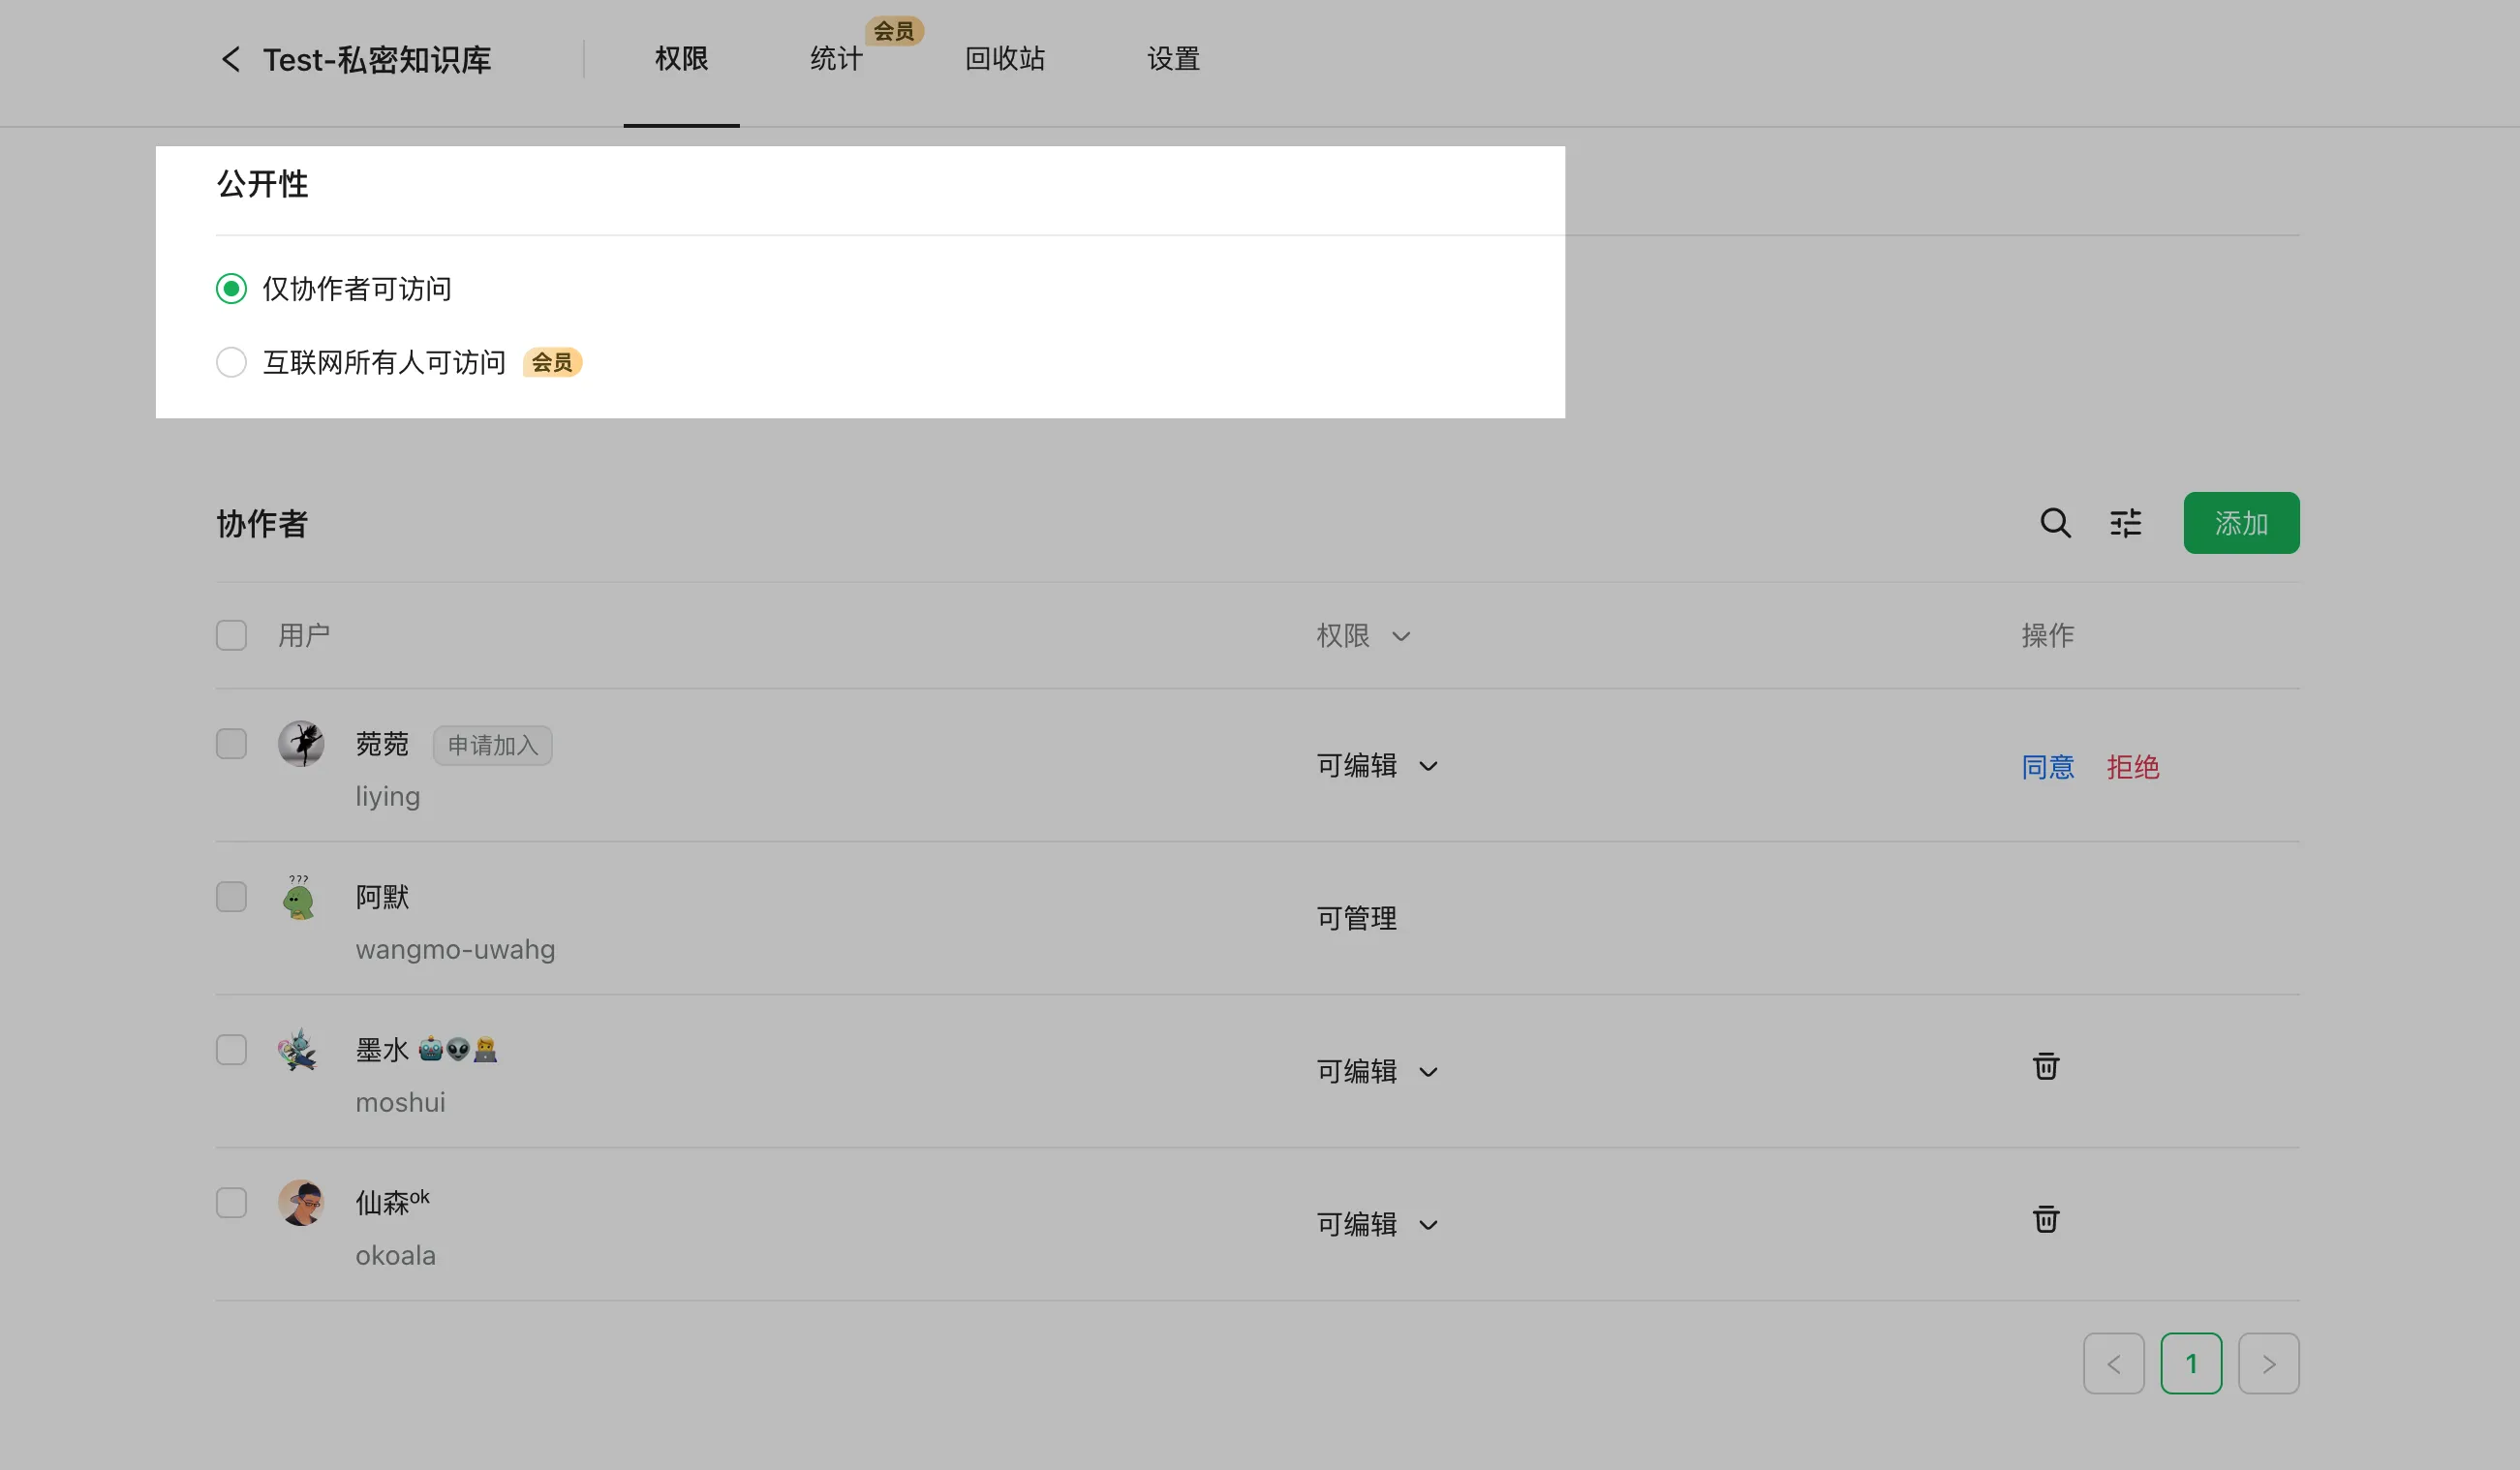Open 墨水's 可编辑 permission dropdown
Viewport: 2520px width, 1470px height.
click(x=1376, y=1072)
